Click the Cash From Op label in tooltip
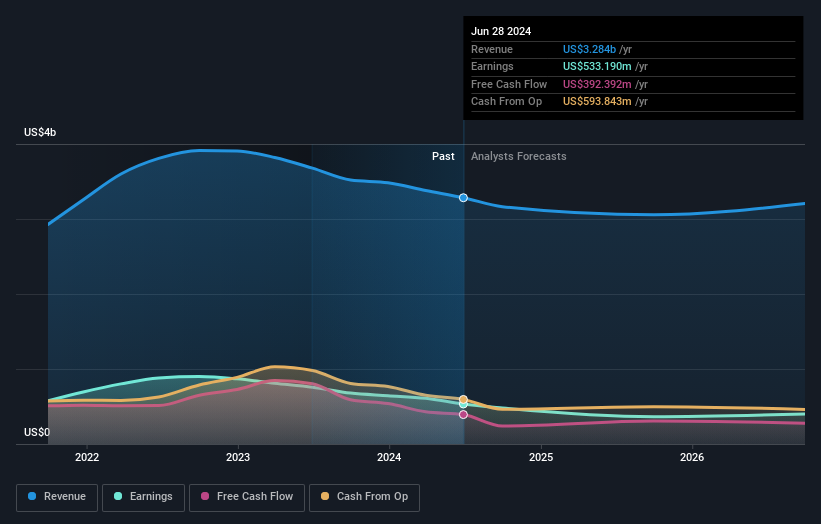This screenshot has height=524, width=821. (506, 102)
